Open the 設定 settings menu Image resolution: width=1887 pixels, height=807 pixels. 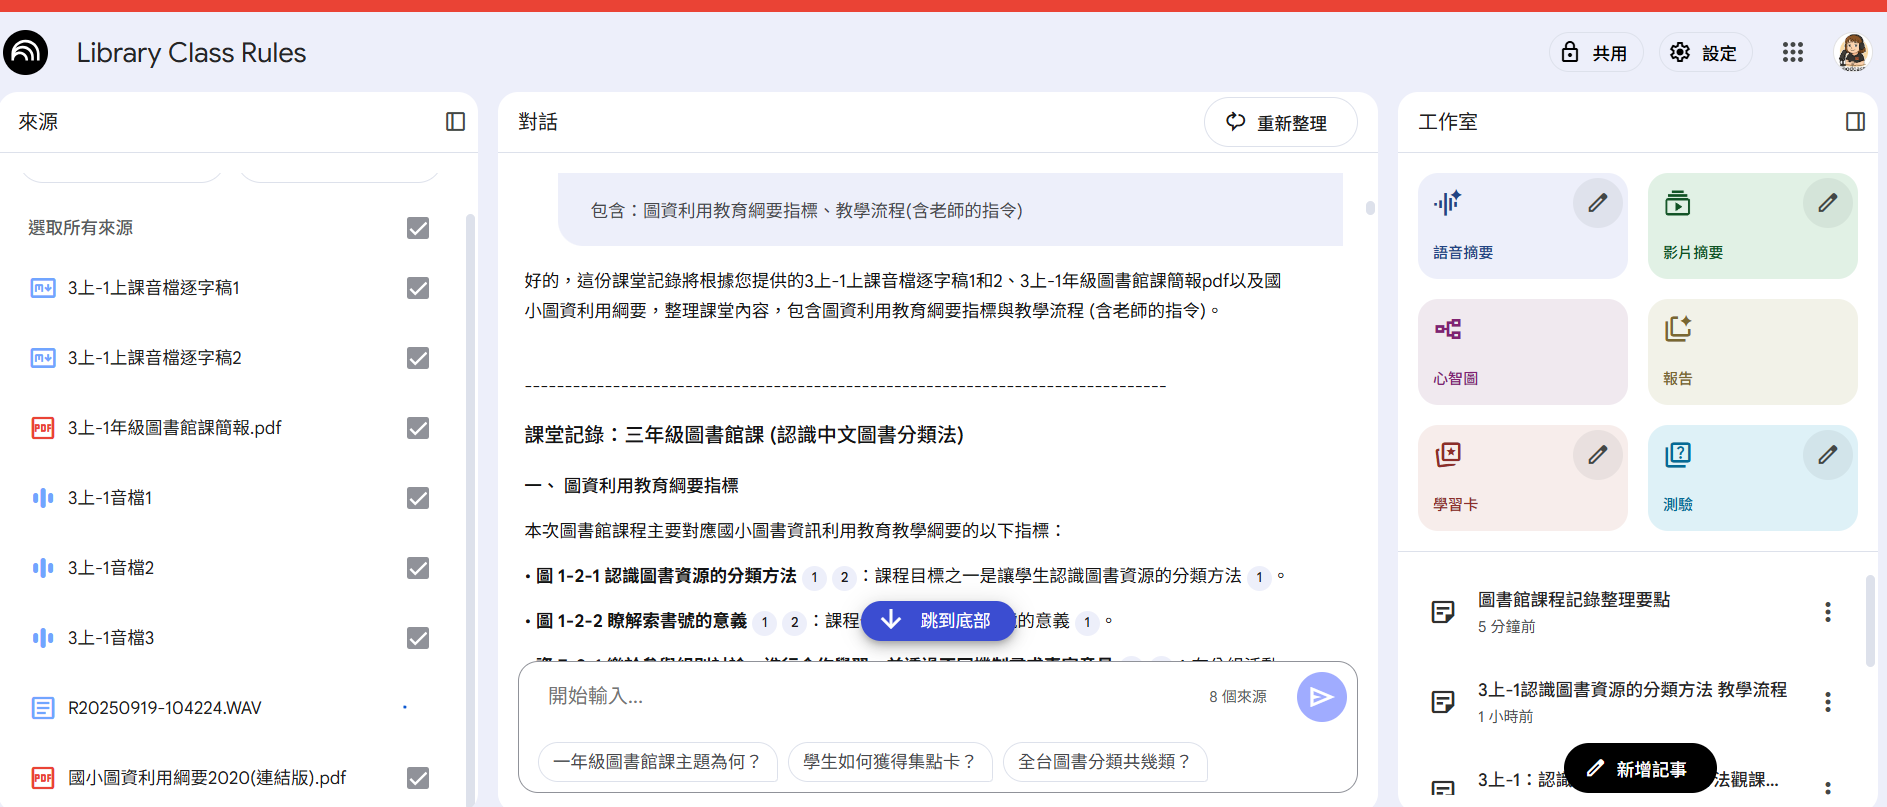tap(1705, 53)
